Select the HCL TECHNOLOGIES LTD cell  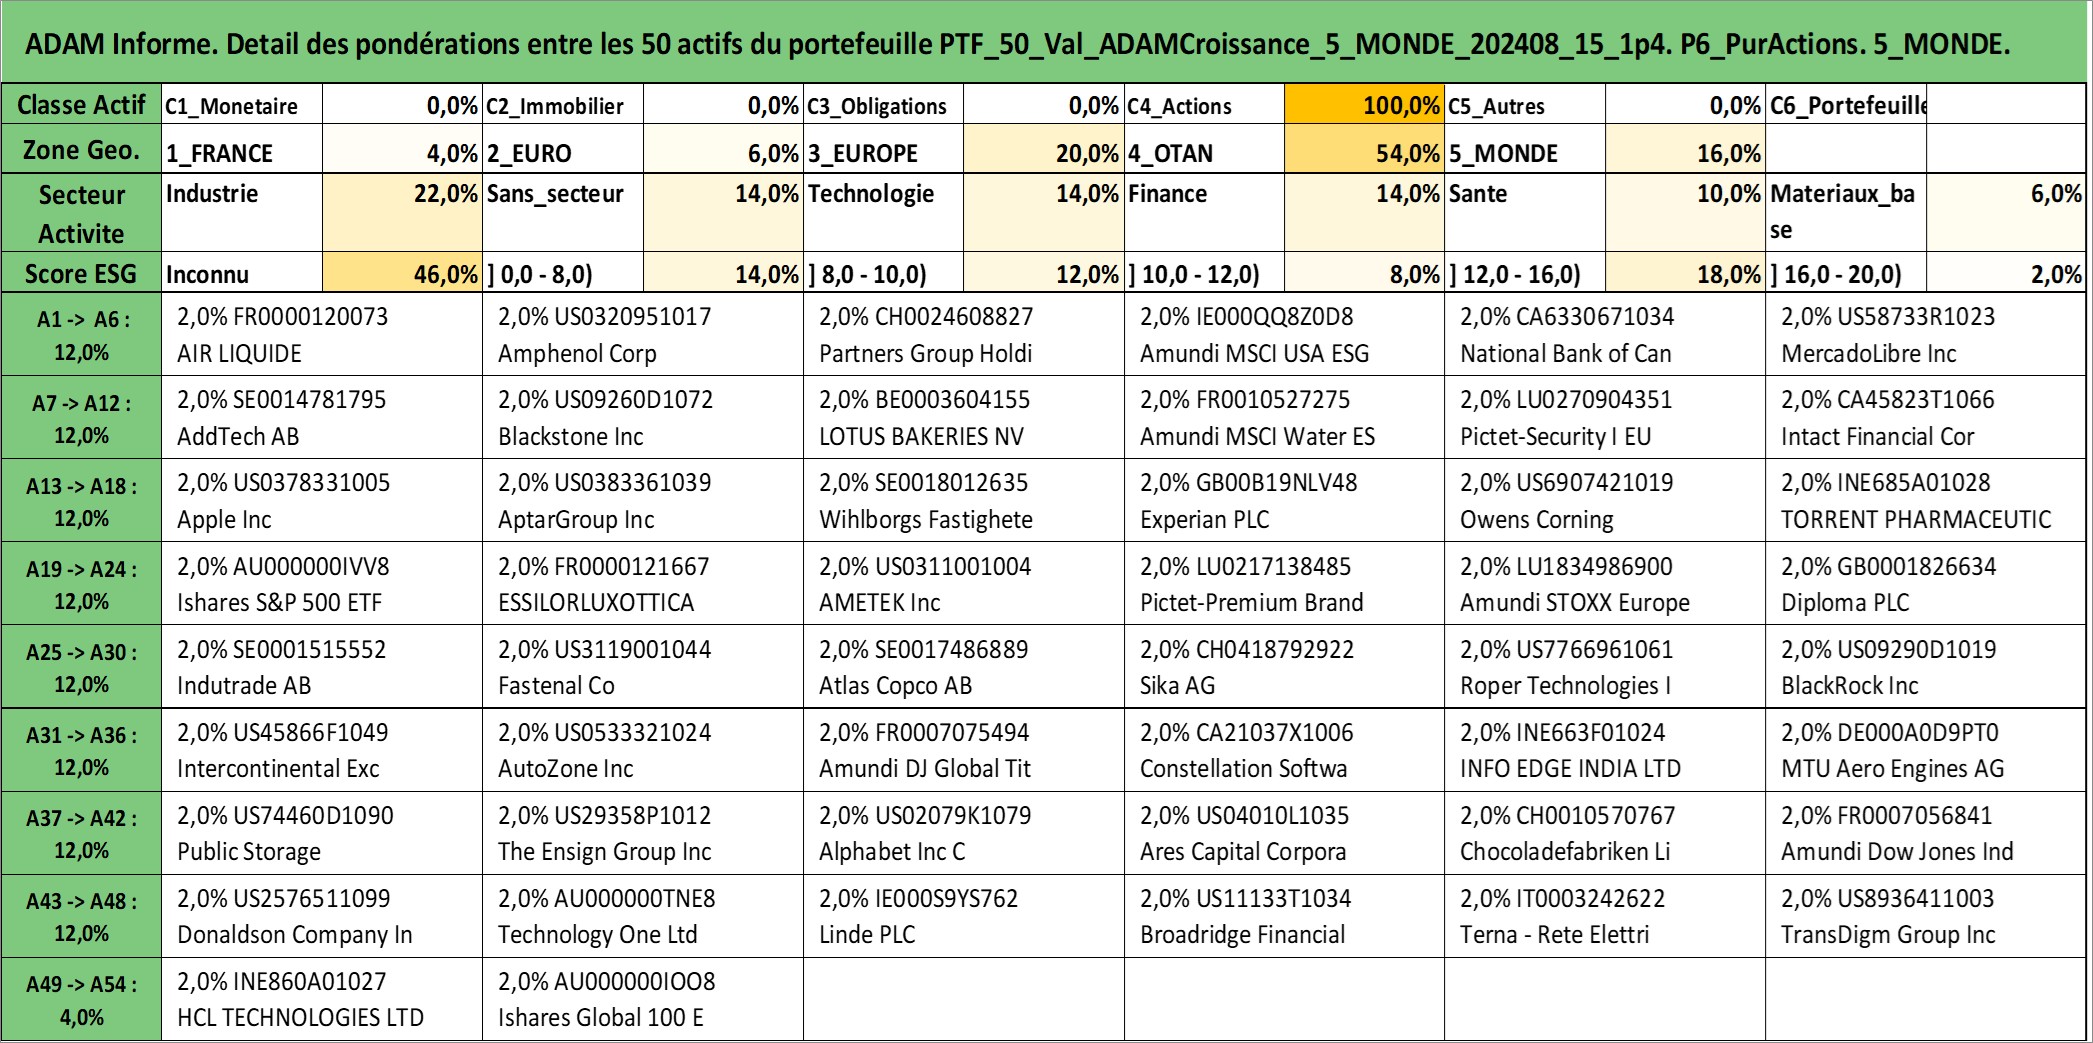pyautogui.click(x=322, y=999)
